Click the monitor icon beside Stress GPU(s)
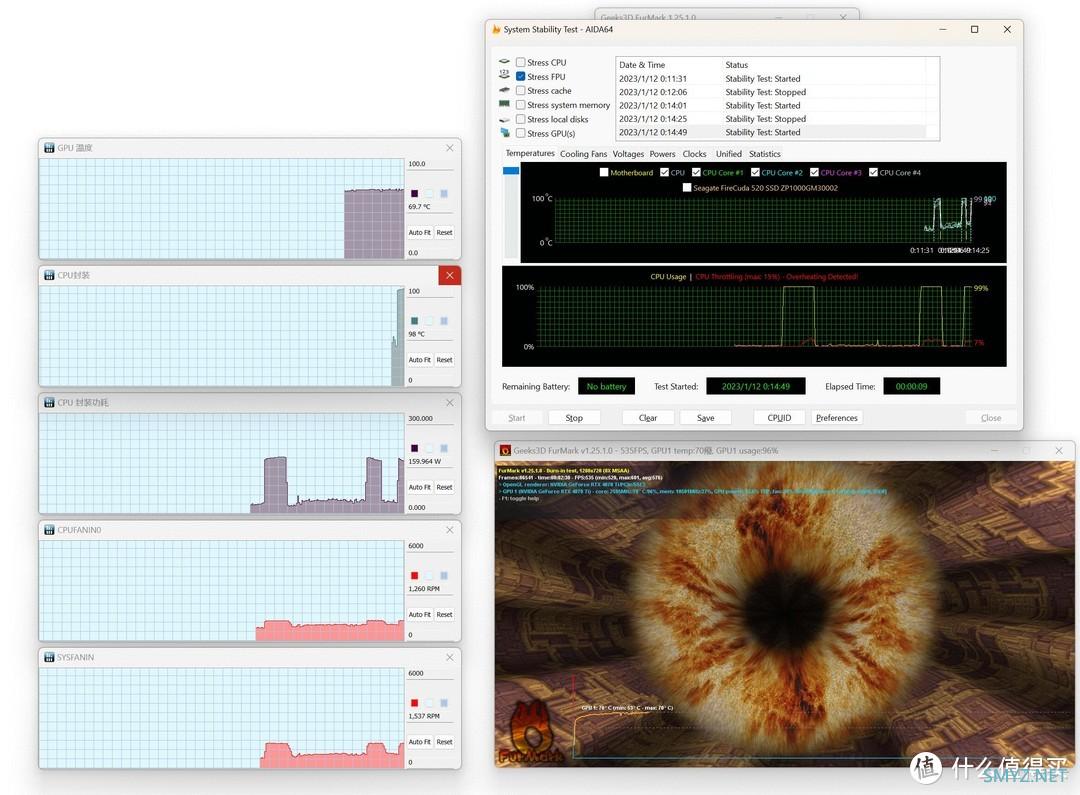 pos(505,132)
